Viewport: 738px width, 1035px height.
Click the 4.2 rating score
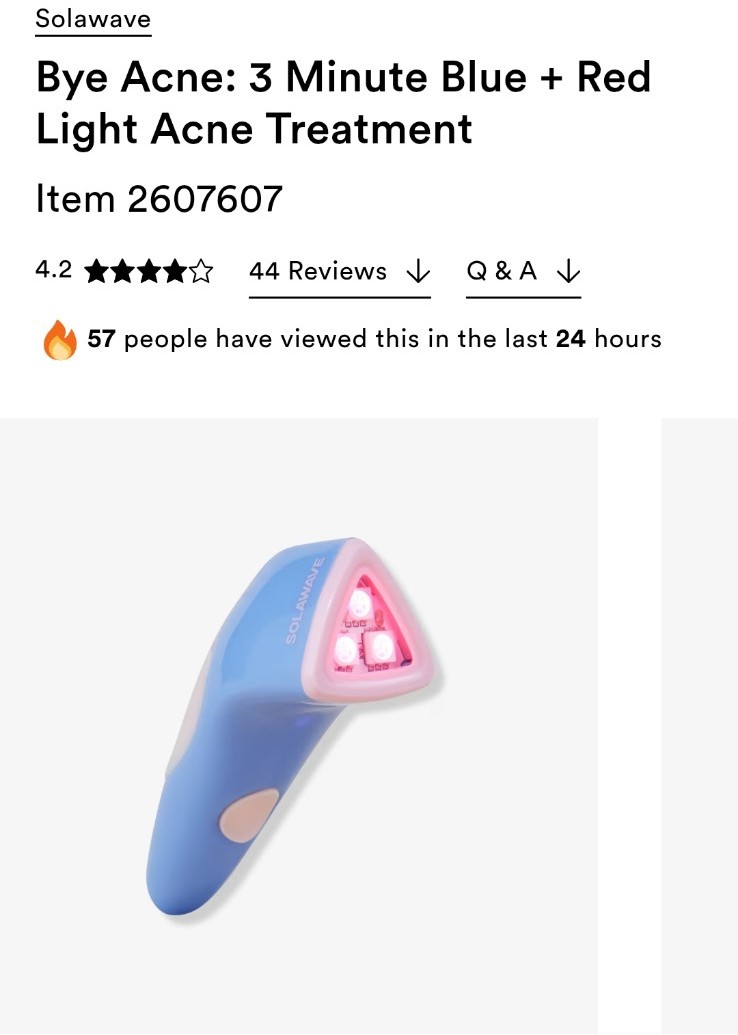click(x=53, y=270)
